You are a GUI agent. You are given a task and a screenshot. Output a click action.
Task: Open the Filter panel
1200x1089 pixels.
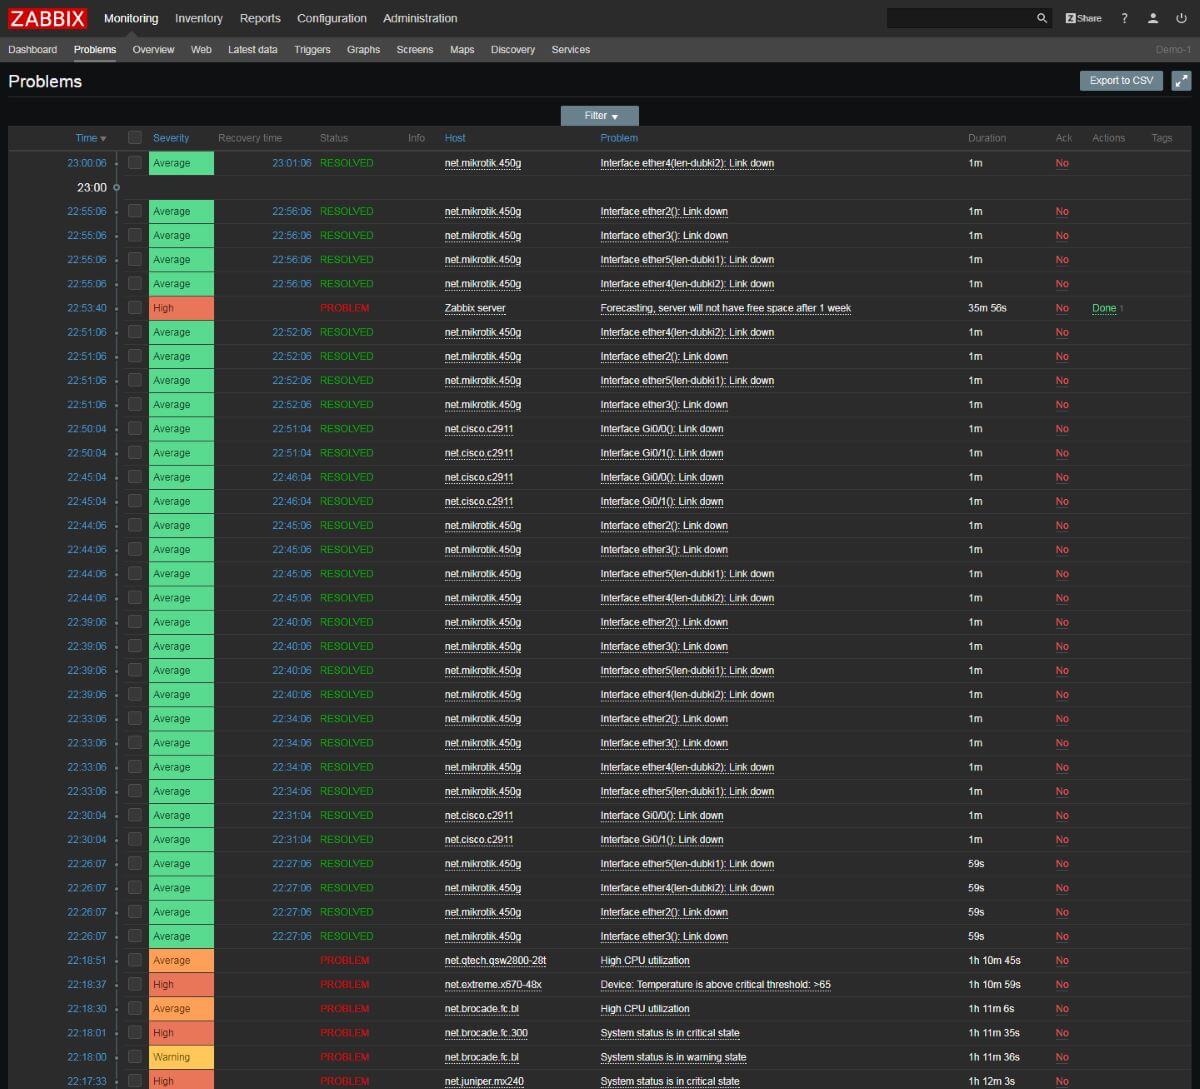coord(598,115)
